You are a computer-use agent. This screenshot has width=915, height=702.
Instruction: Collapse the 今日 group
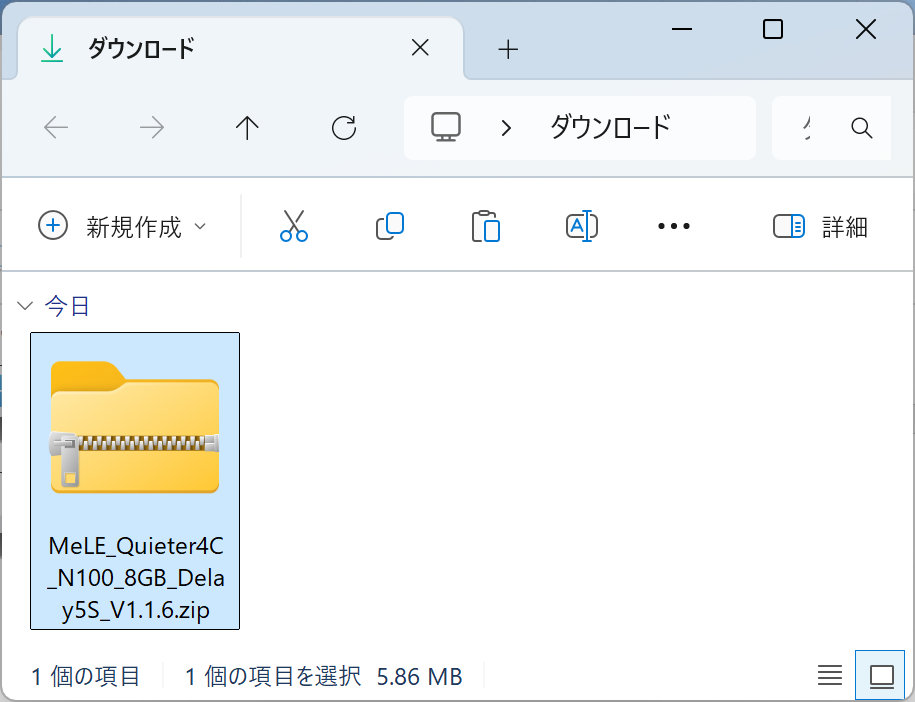[25, 306]
